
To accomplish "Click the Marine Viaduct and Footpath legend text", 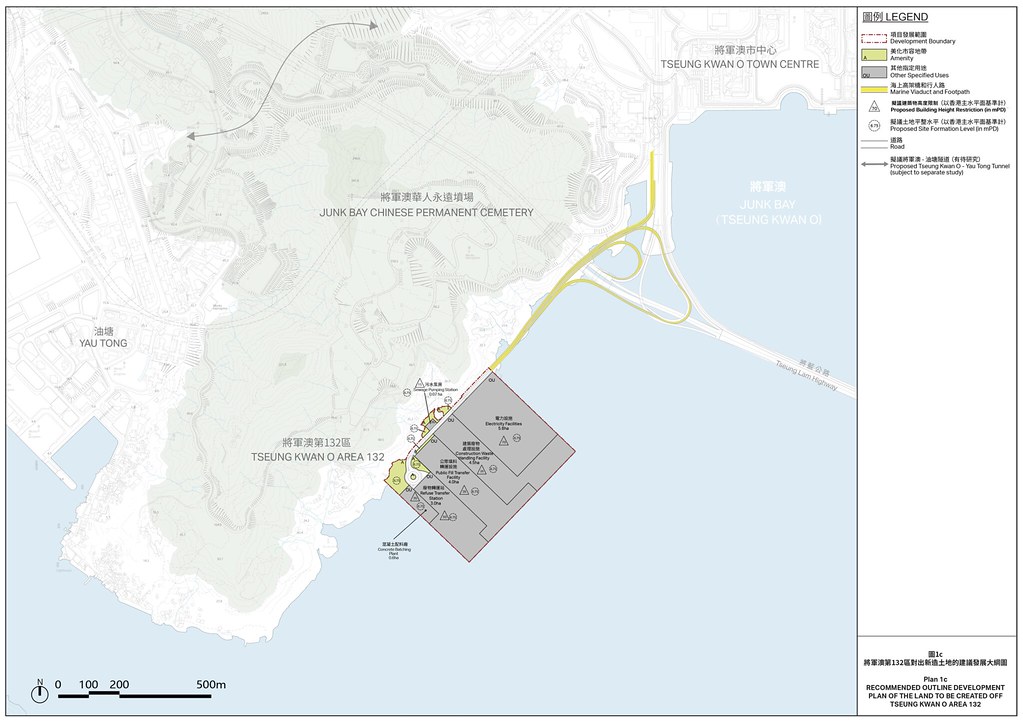I will pyautogui.click(x=930, y=92).
